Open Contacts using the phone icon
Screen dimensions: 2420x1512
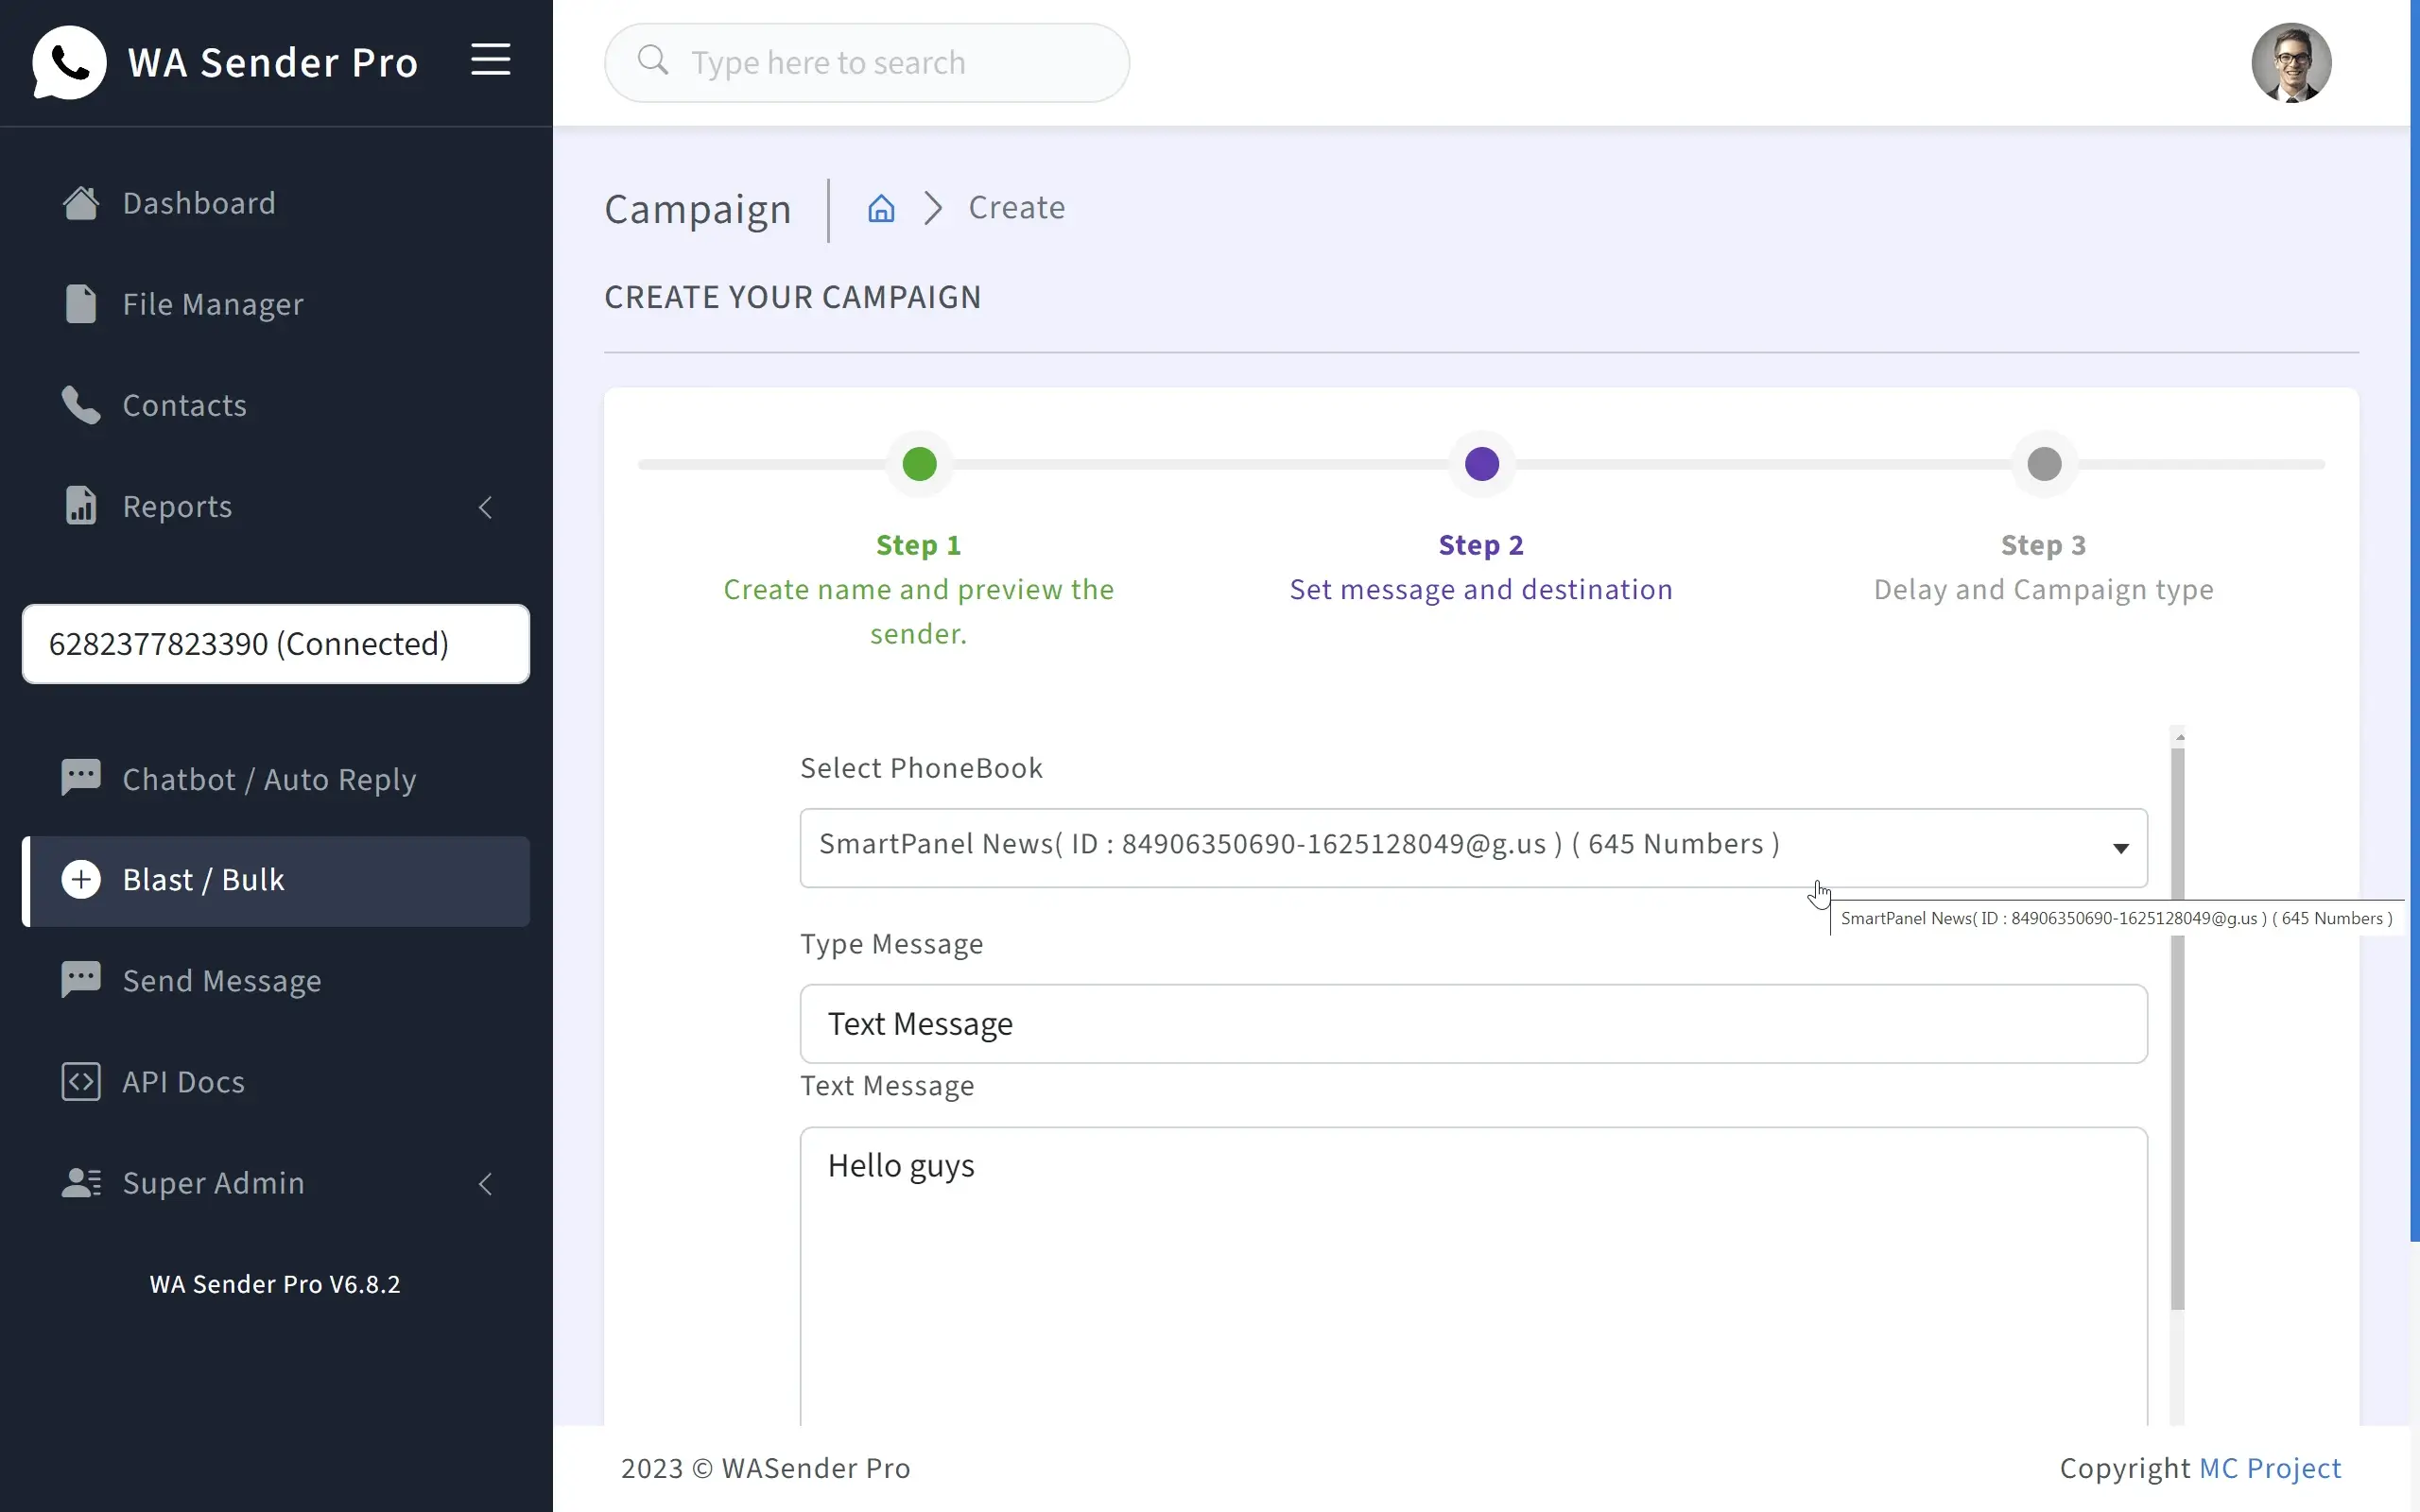[x=80, y=404]
